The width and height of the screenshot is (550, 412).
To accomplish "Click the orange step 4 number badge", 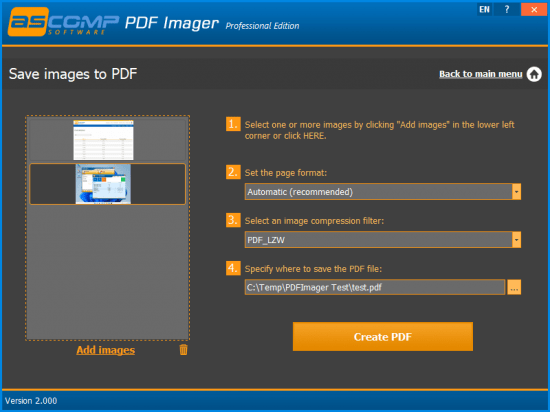I will [233, 268].
